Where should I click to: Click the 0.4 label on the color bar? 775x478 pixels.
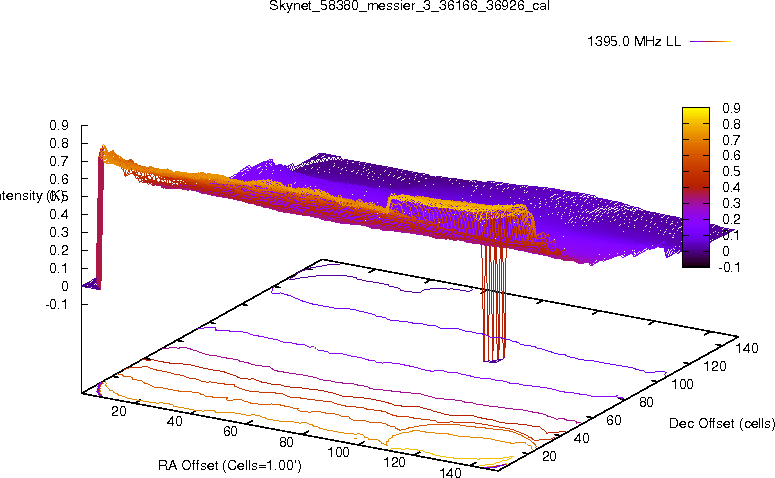coord(731,187)
